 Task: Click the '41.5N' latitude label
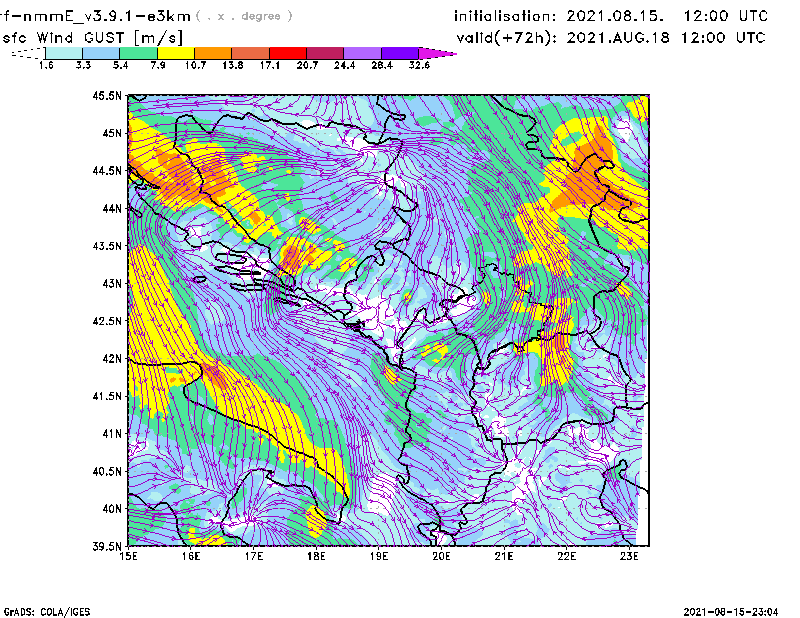(x=107, y=396)
